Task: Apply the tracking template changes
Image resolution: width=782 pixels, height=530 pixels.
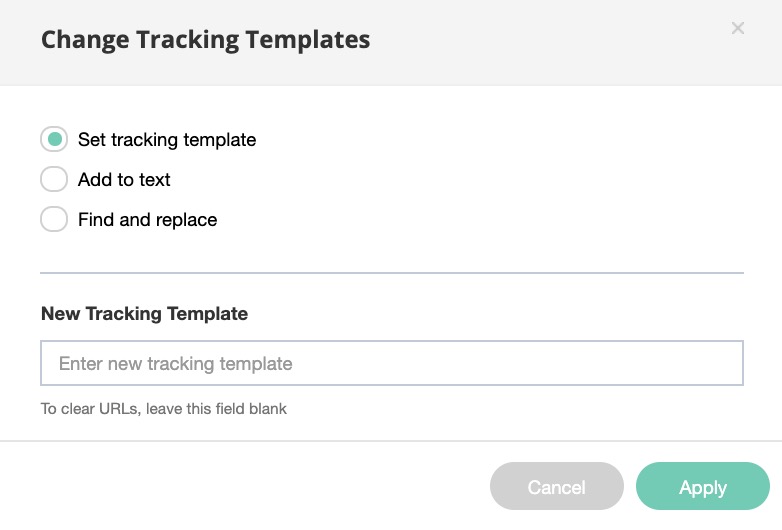Action: [x=702, y=487]
